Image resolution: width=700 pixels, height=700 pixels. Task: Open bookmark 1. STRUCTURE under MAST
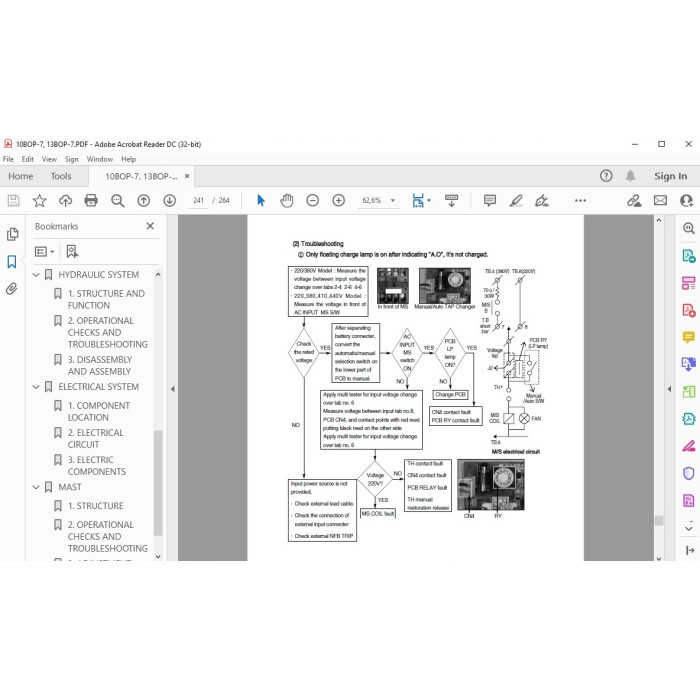pos(96,506)
